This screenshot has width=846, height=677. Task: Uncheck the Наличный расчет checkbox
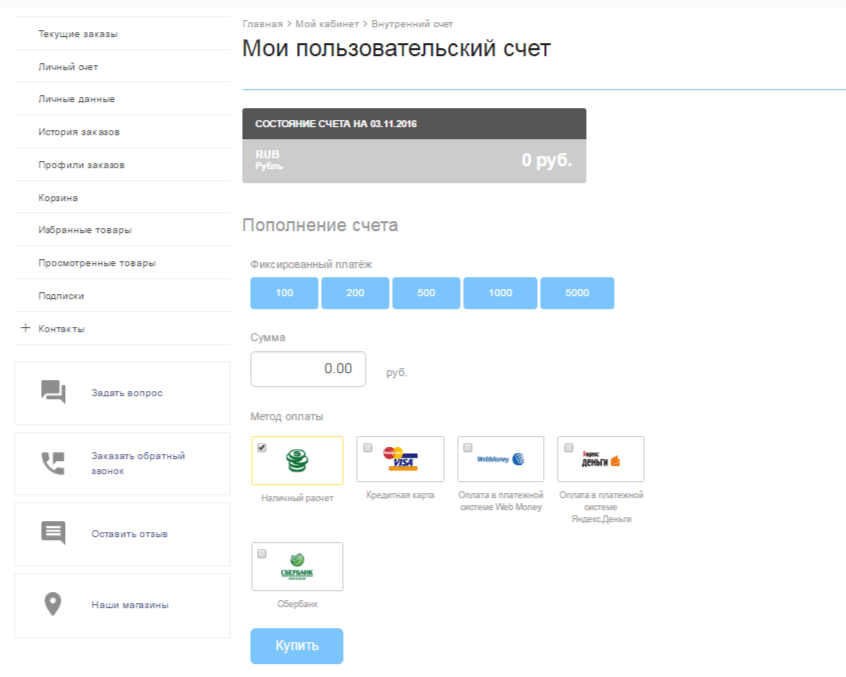click(262, 448)
